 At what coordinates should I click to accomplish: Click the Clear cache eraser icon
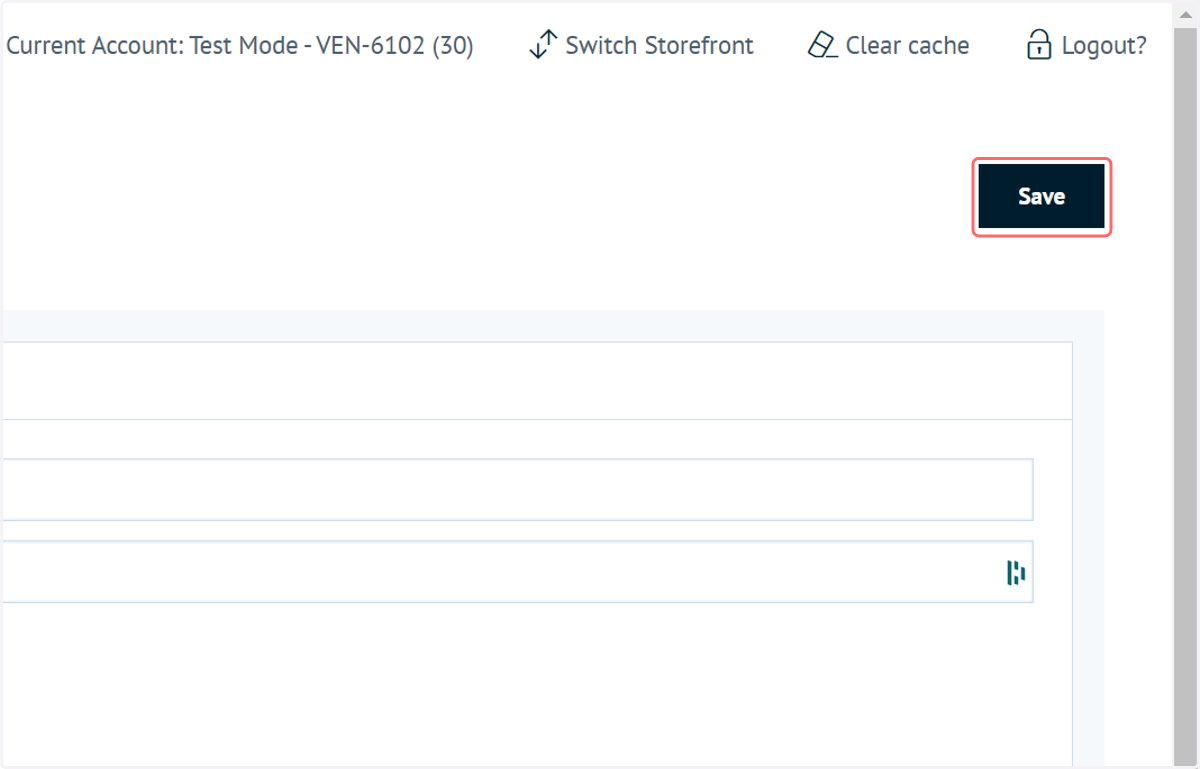(x=822, y=45)
